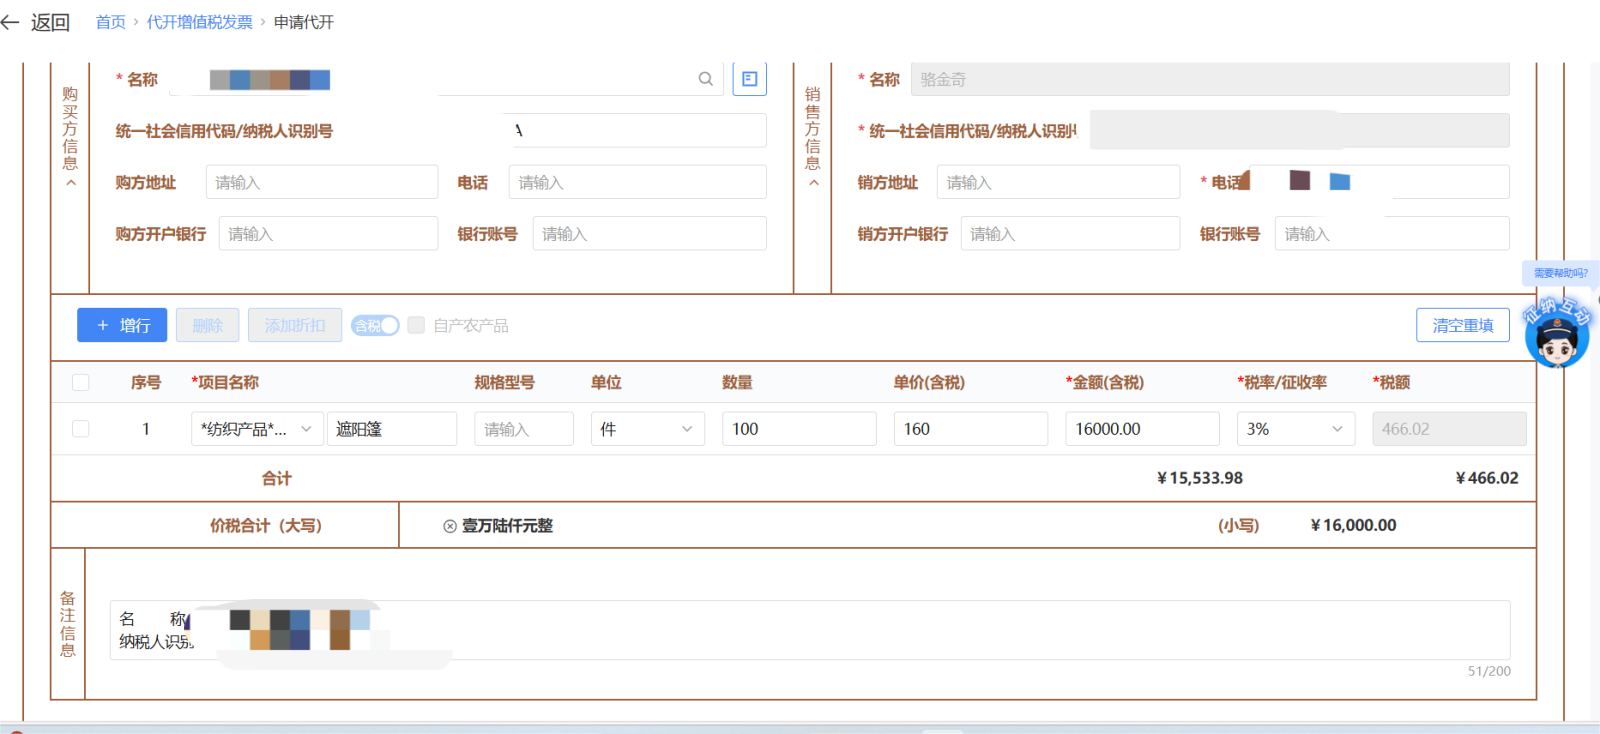Click the 税率/征收率 column header
This screenshot has width=1600, height=734.
pyautogui.click(x=1282, y=382)
